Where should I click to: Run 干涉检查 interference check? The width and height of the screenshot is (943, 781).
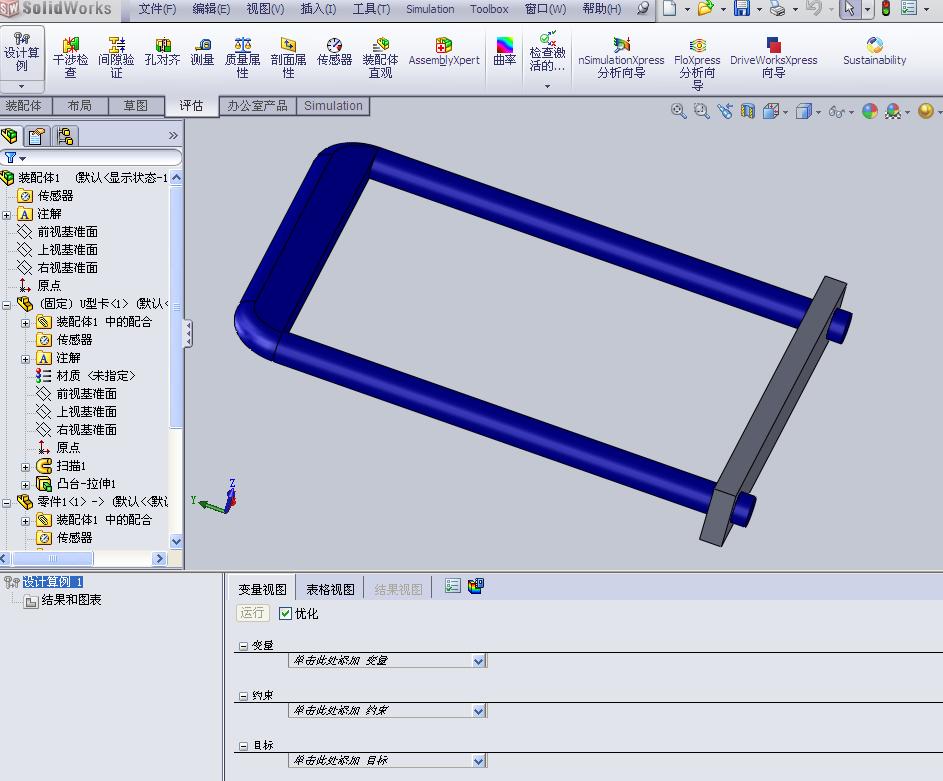70,58
